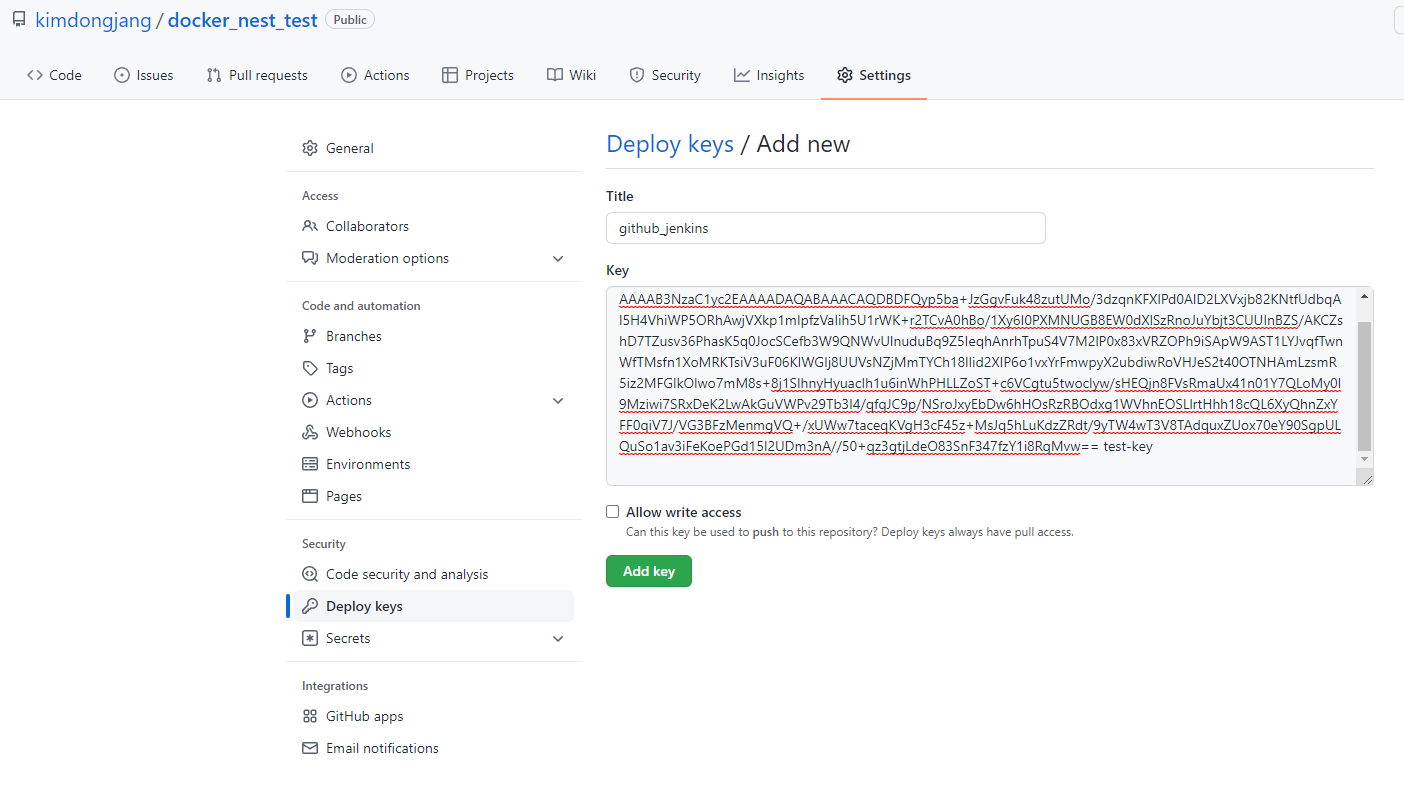
Task: Expand the sidebar Actions chevron
Action: click(x=558, y=400)
